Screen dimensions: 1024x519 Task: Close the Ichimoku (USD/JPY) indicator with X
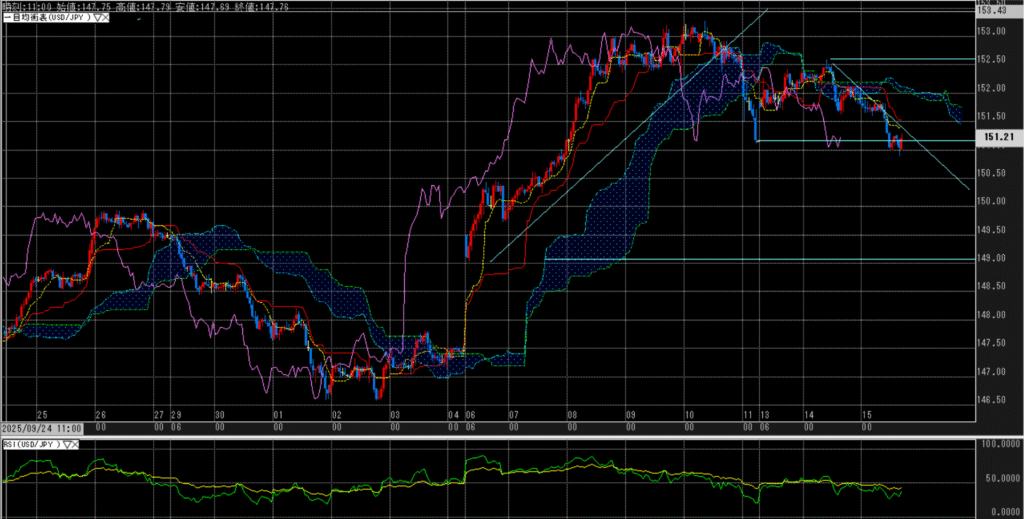pos(107,18)
